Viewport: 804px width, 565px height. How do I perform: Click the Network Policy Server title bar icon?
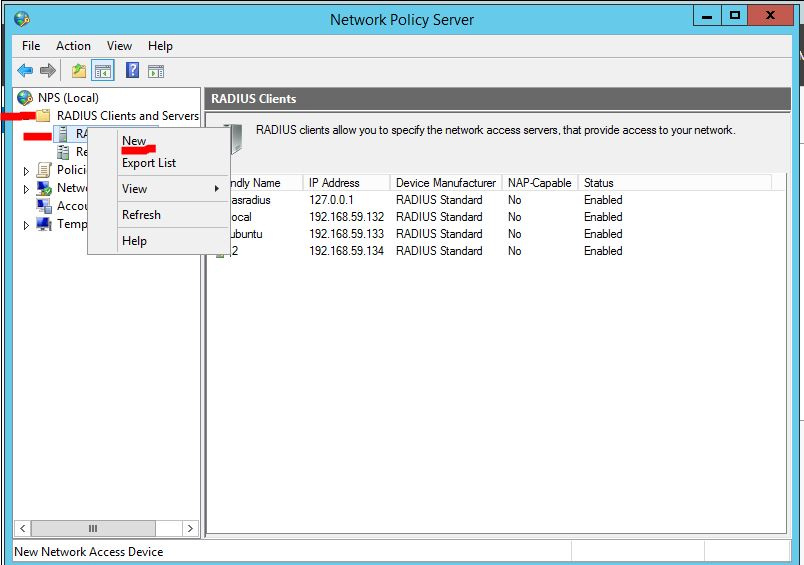[22, 19]
